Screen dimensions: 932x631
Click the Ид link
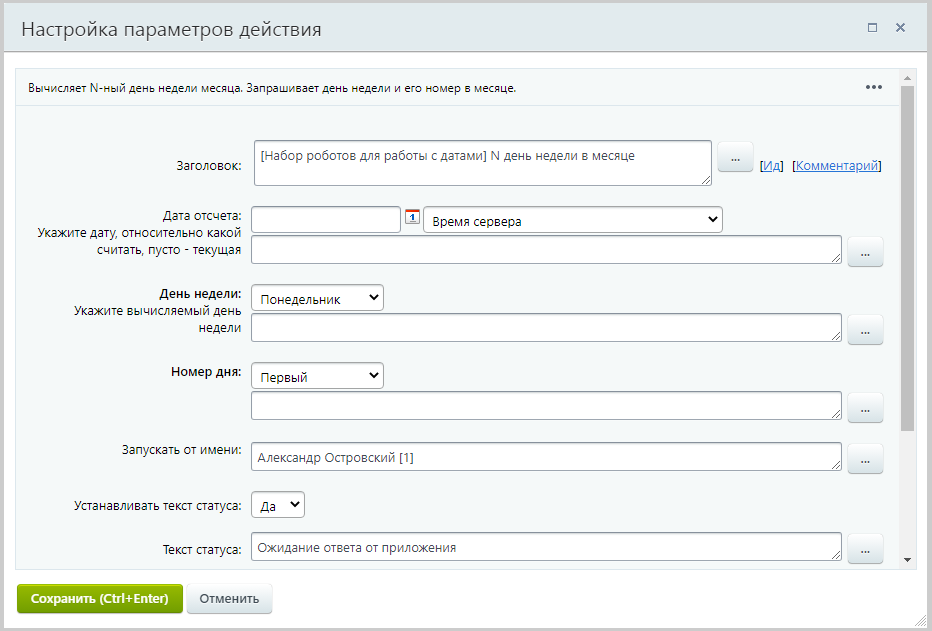(x=772, y=166)
